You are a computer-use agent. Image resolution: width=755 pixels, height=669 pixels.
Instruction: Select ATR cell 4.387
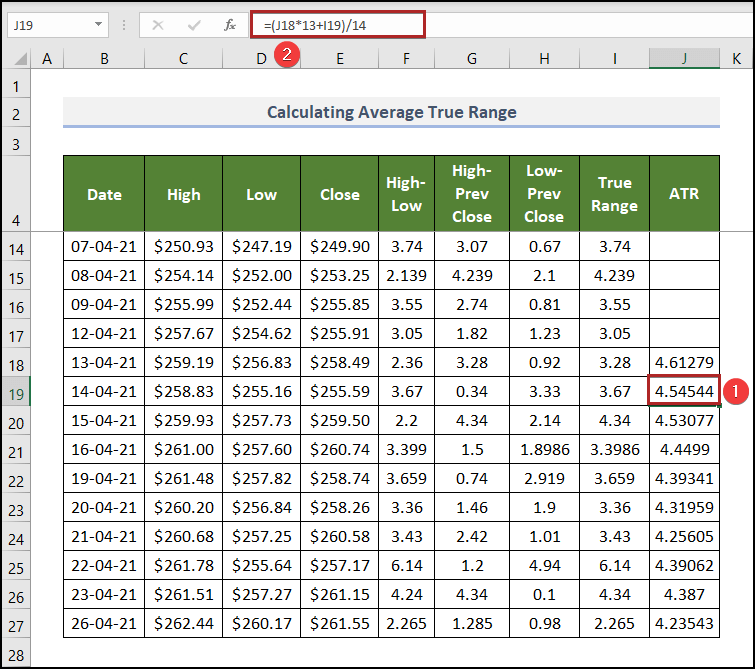(x=684, y=594)
